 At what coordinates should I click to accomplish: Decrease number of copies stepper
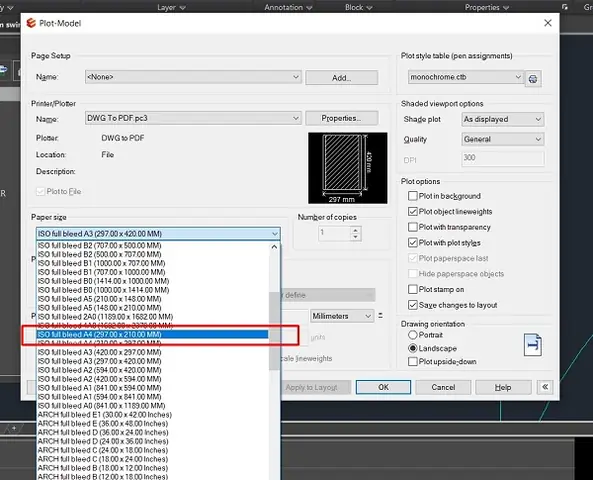[x=355, y=237]
